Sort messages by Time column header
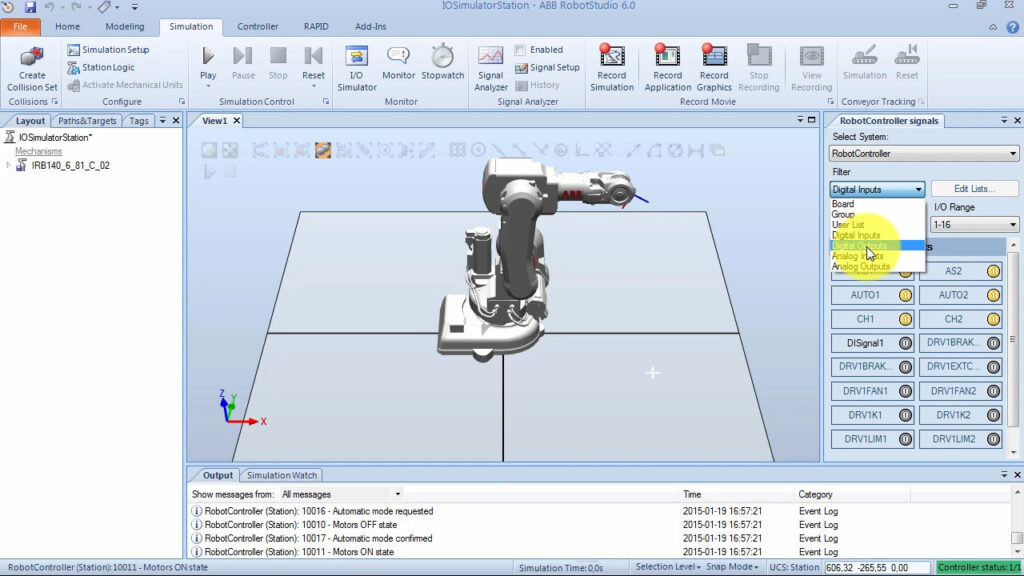This screenshot has height=576, width=1024. coord(692,494)
